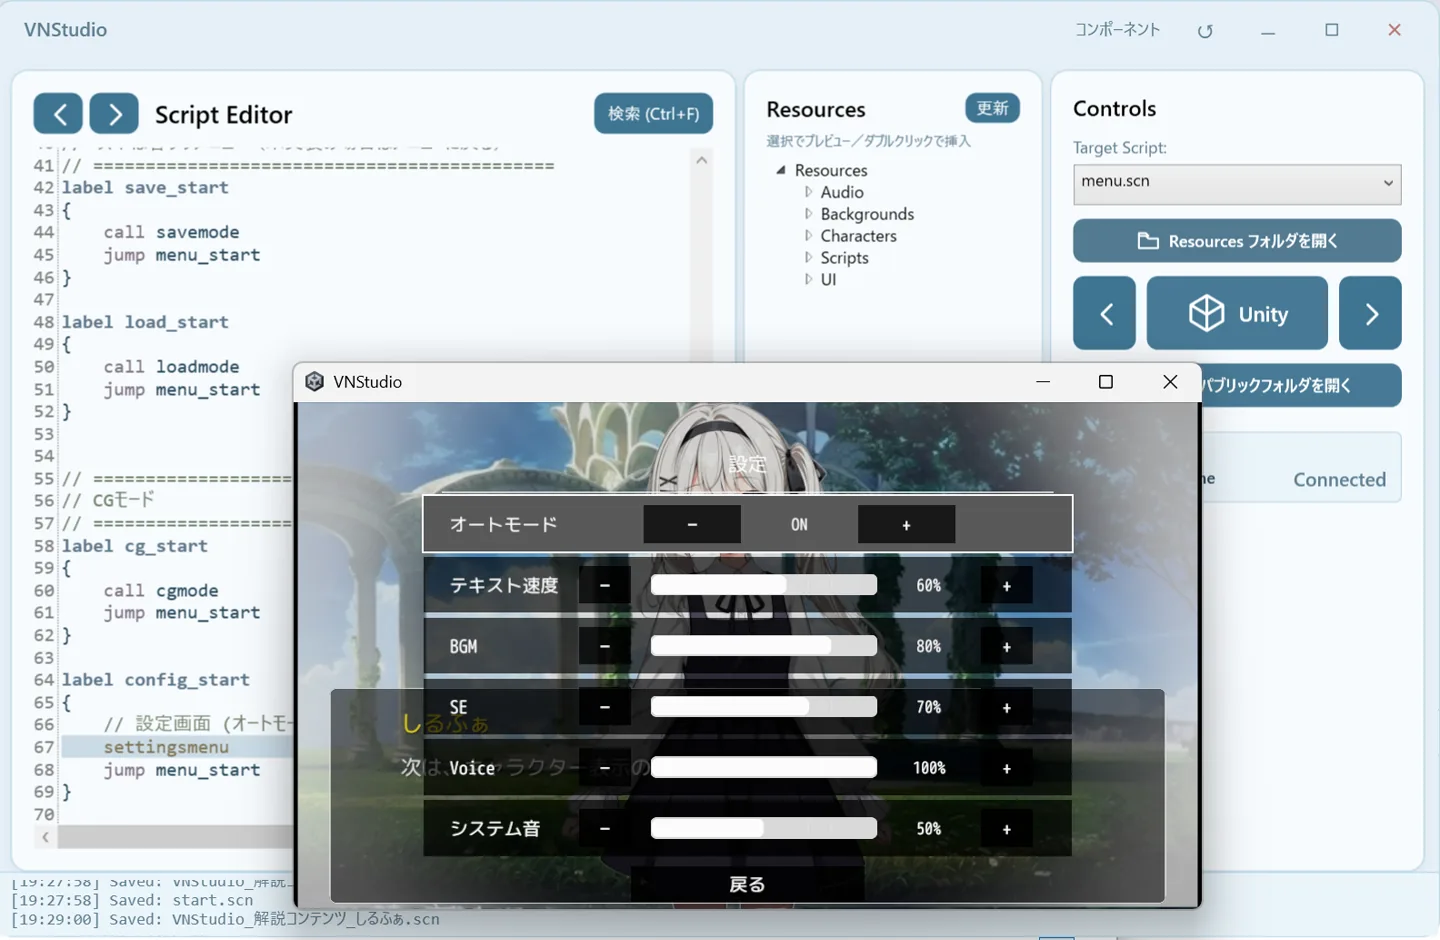Adjust the Voice volume slider

tap(764, 768)
